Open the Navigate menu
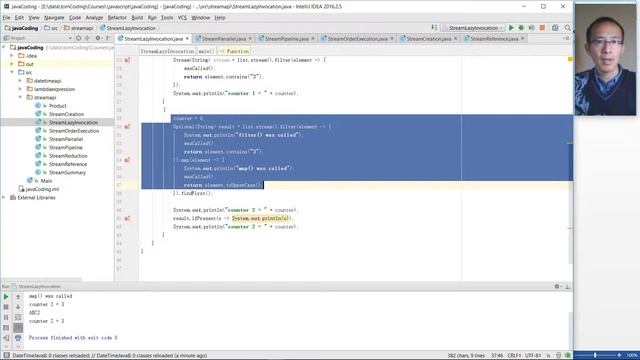This screenshot has height=360, width=640. click(54, 18)
